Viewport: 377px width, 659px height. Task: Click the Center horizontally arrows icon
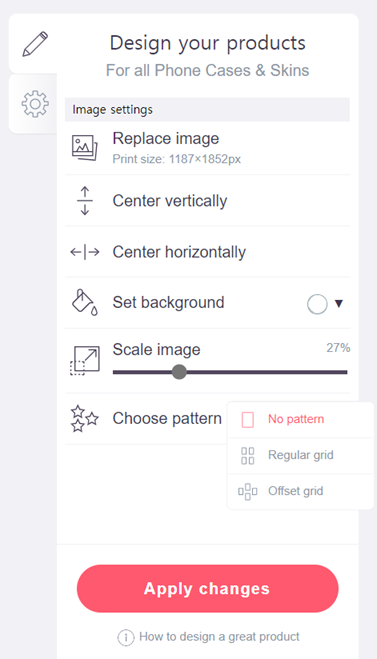tap(84, 252)
